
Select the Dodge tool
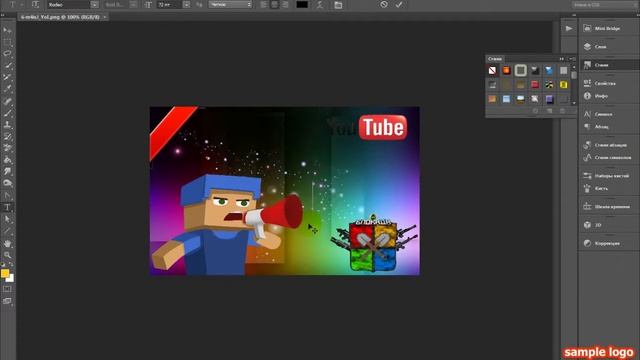tap(7, 183)
